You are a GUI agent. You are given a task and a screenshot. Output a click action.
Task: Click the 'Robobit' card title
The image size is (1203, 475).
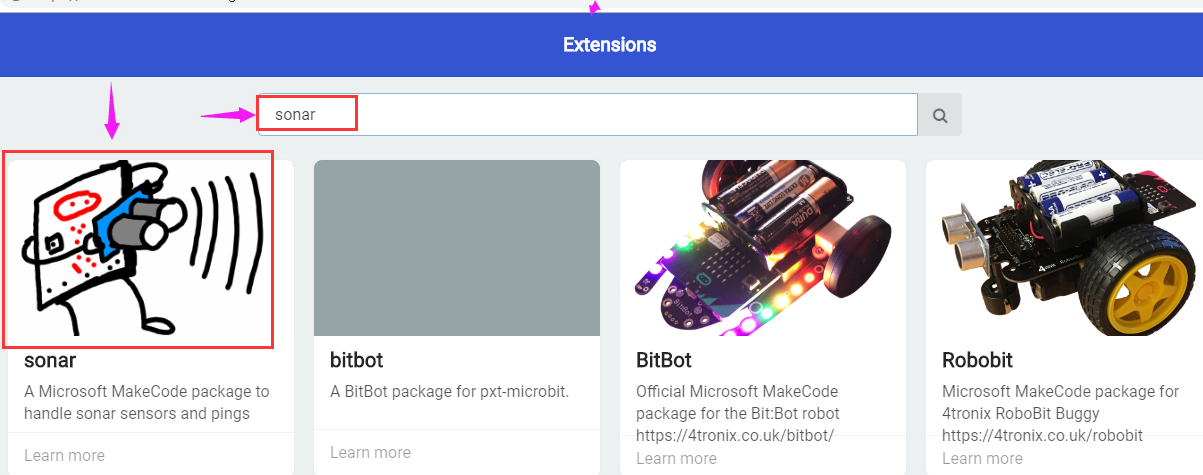pos(977,360)
